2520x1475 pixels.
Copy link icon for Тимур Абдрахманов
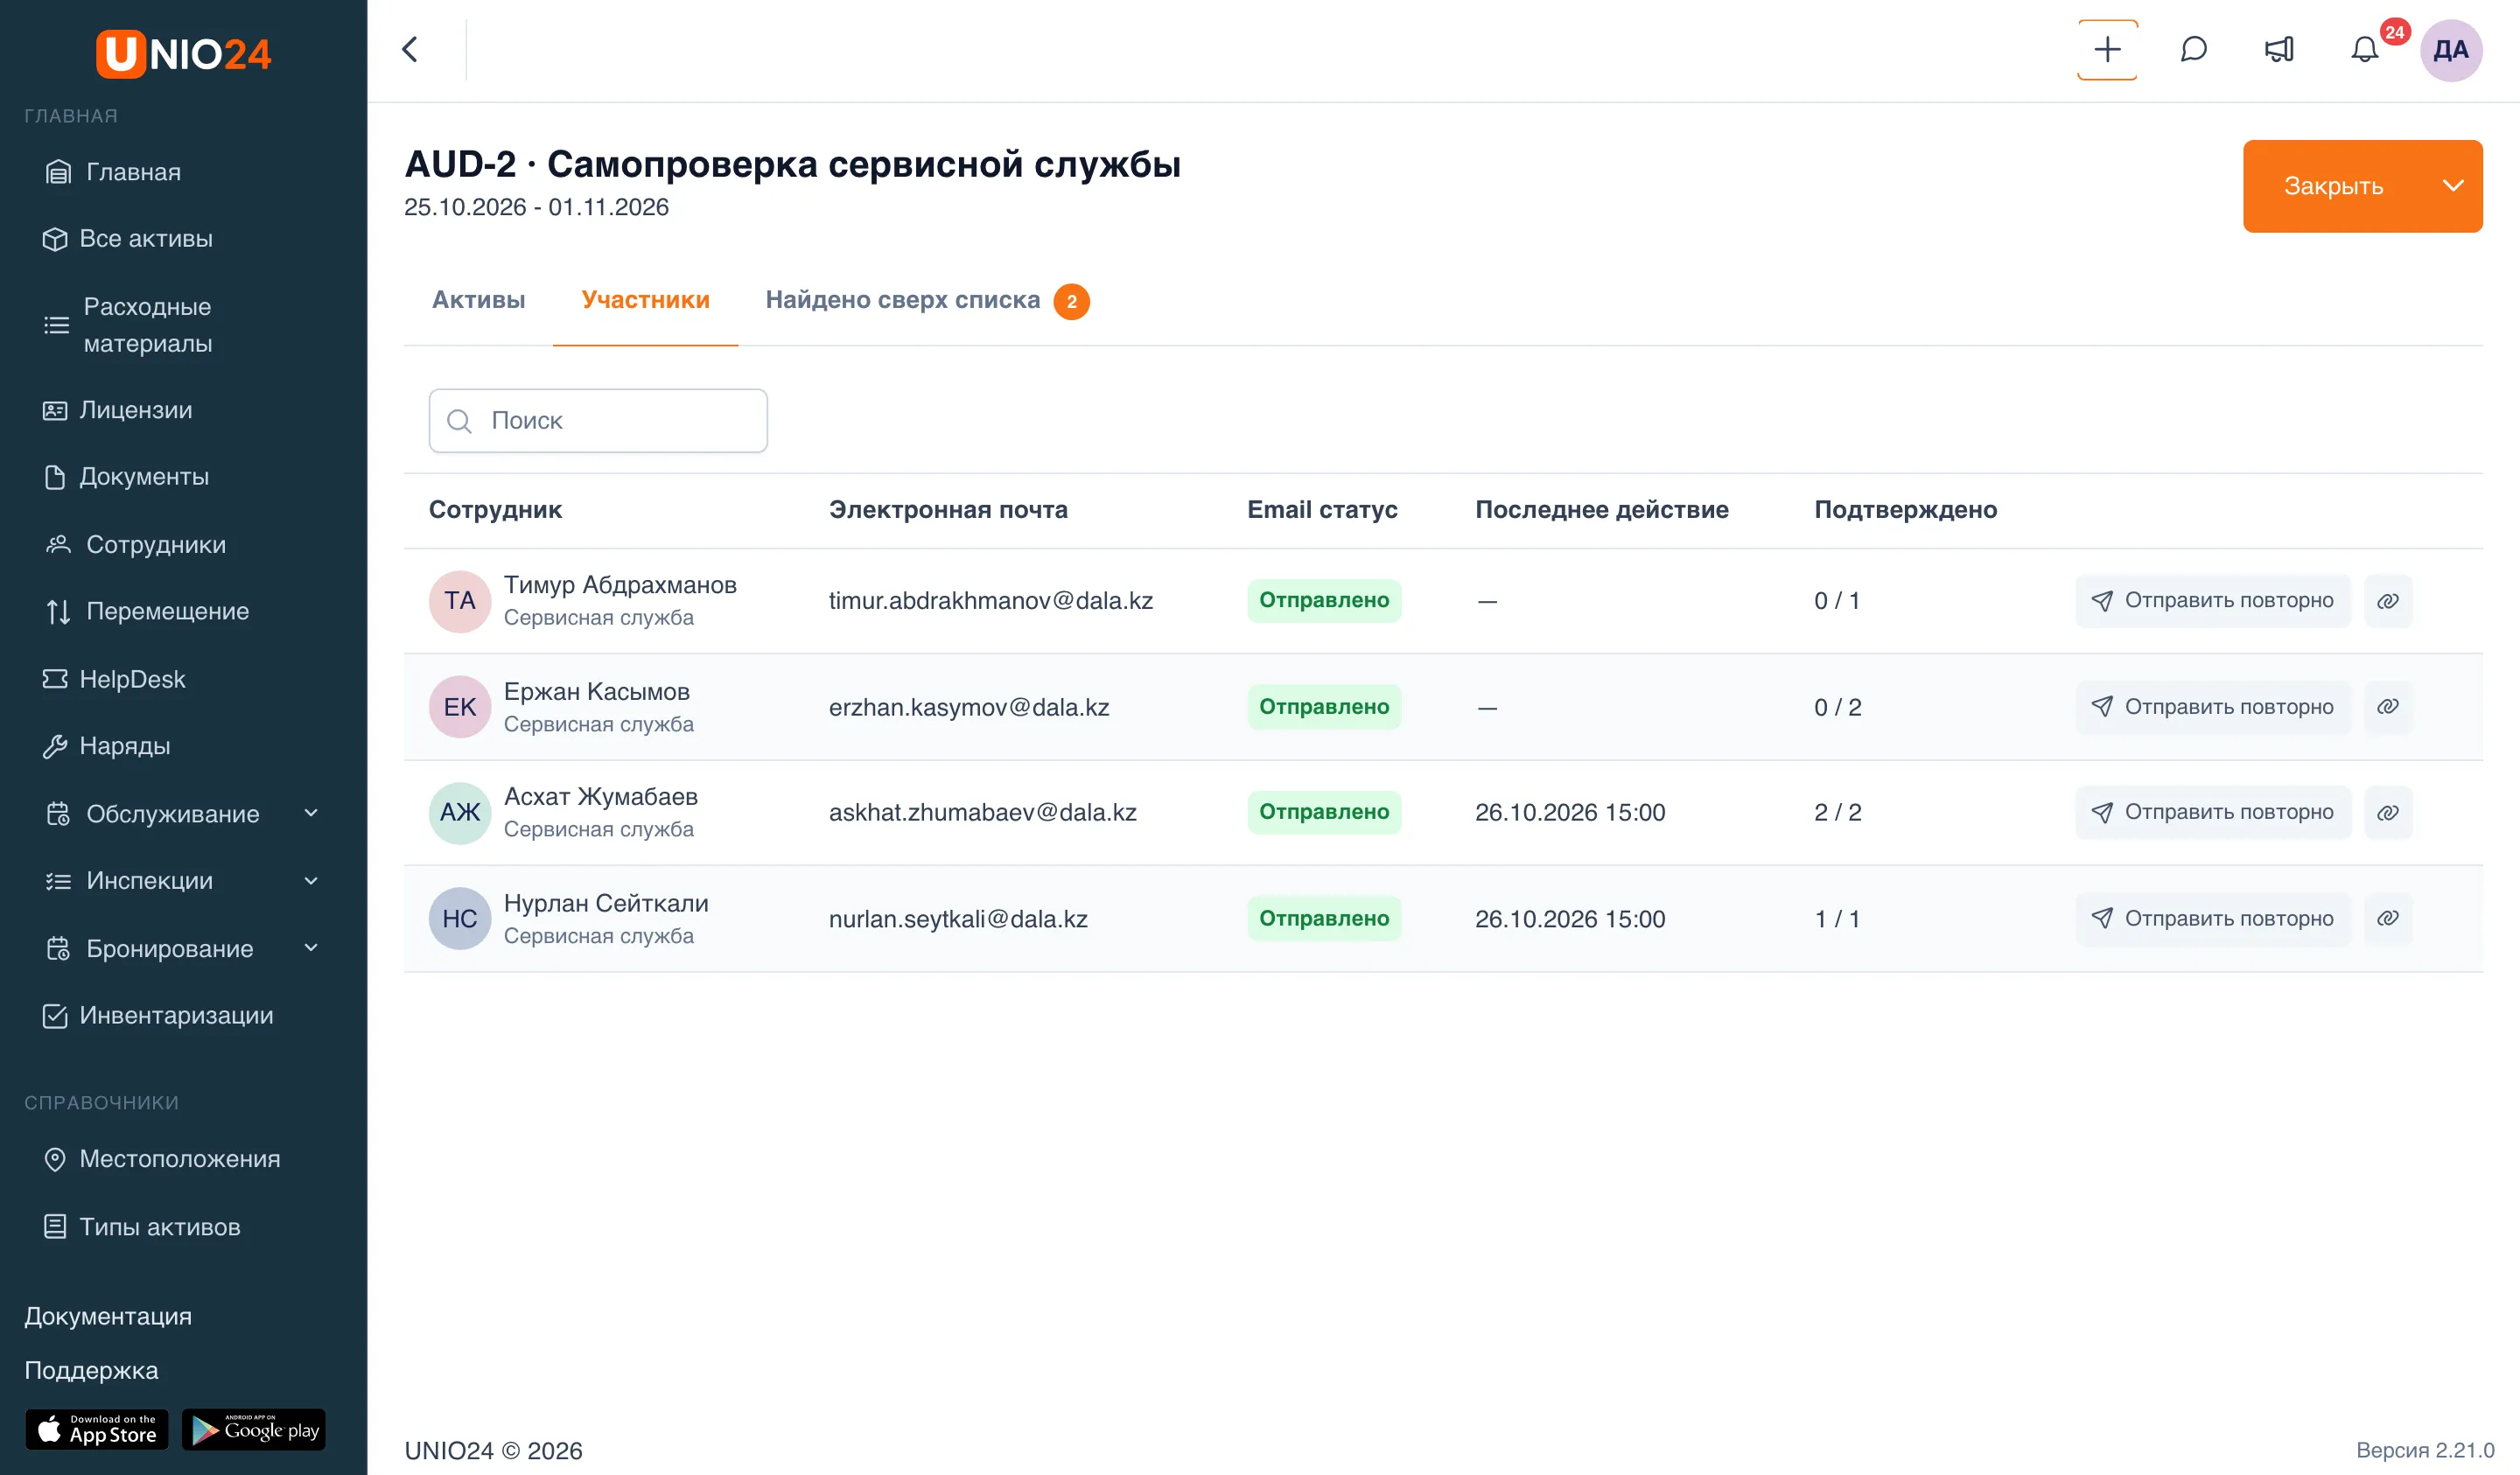pos(2387,601)
